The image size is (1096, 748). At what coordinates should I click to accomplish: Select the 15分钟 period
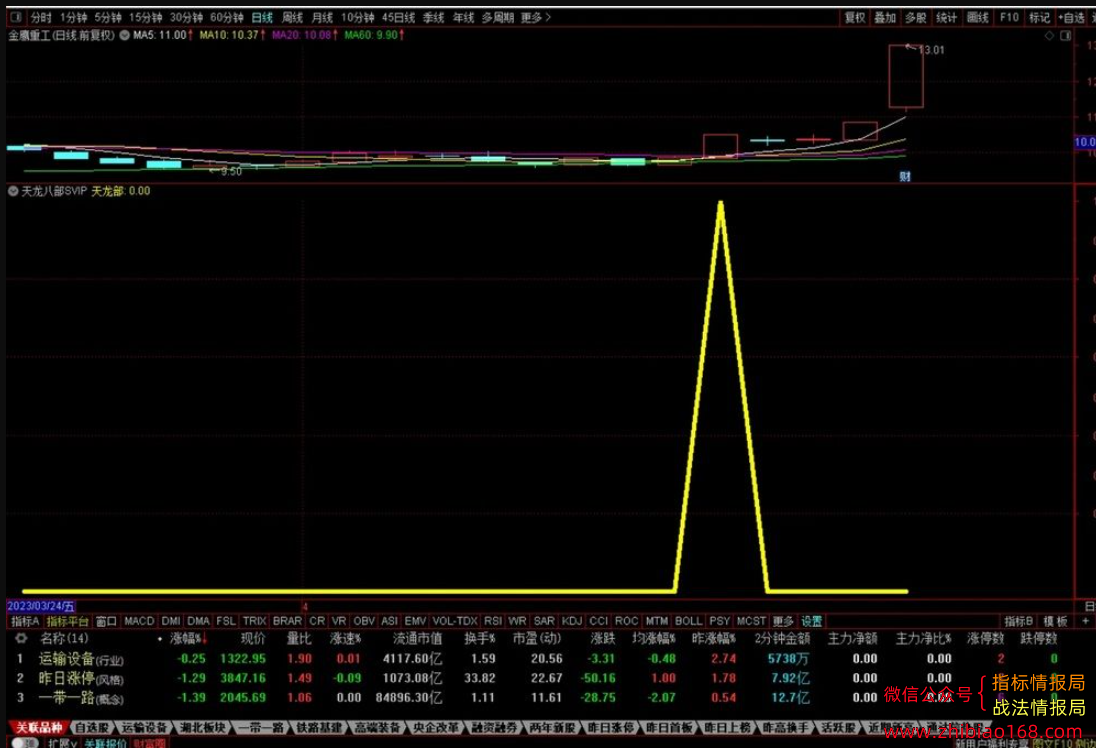click(x=145, y=17)
